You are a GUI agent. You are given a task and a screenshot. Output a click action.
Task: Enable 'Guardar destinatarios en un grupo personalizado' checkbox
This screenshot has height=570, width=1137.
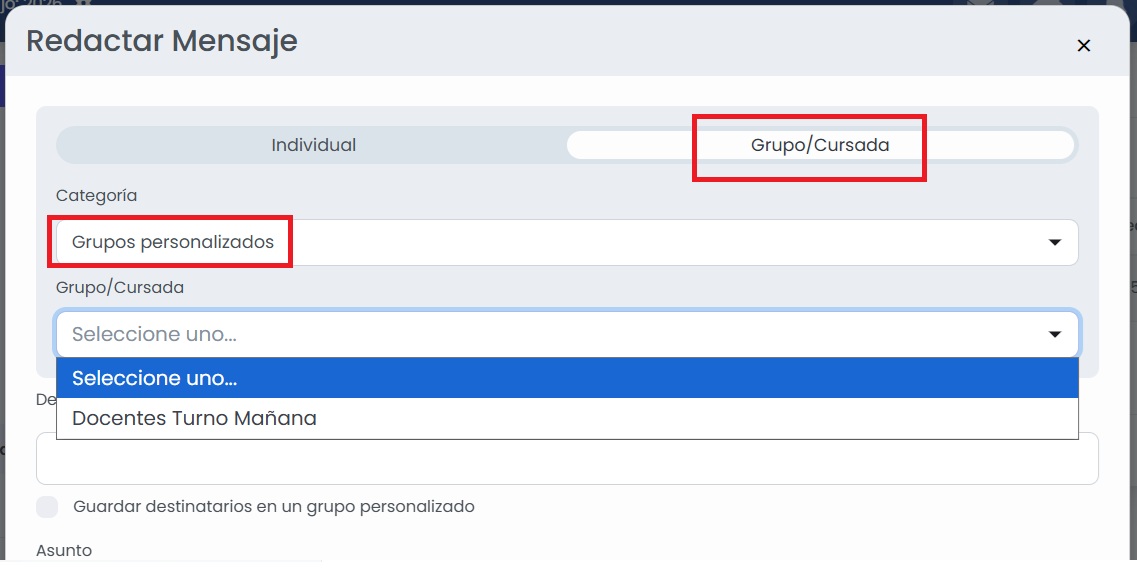(47, 507)
